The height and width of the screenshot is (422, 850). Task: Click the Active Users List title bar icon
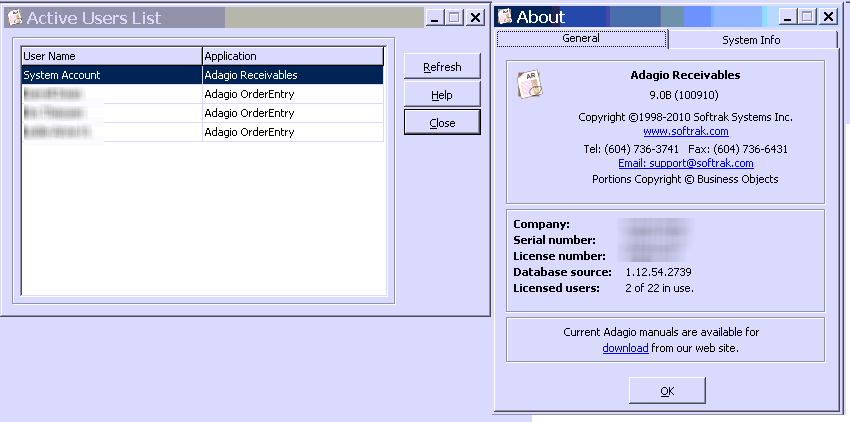[x=14, y=17]
